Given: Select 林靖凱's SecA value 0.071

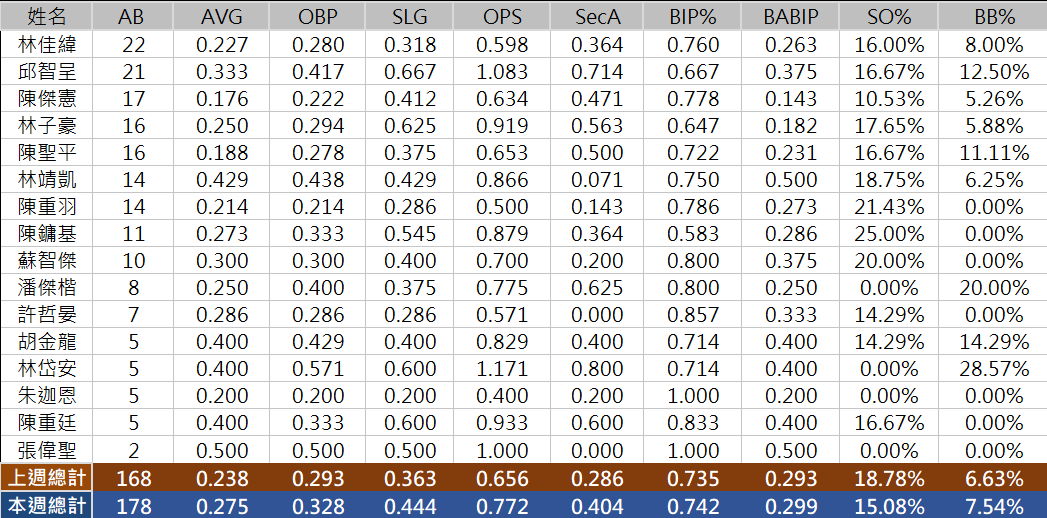Looking at the screenshot, I should (599, 179).
